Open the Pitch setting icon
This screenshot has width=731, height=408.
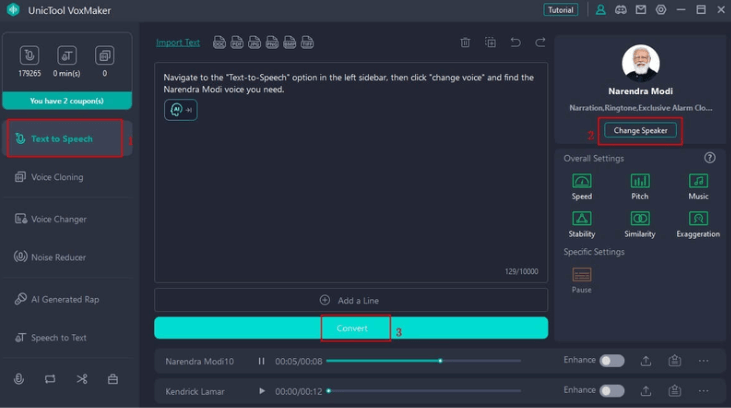[639, 181]
